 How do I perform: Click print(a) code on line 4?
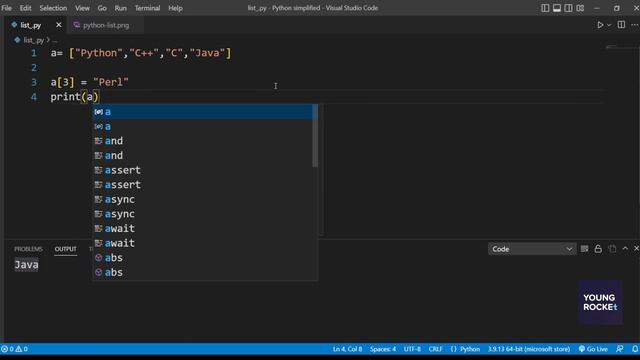[x=75, y=97]
